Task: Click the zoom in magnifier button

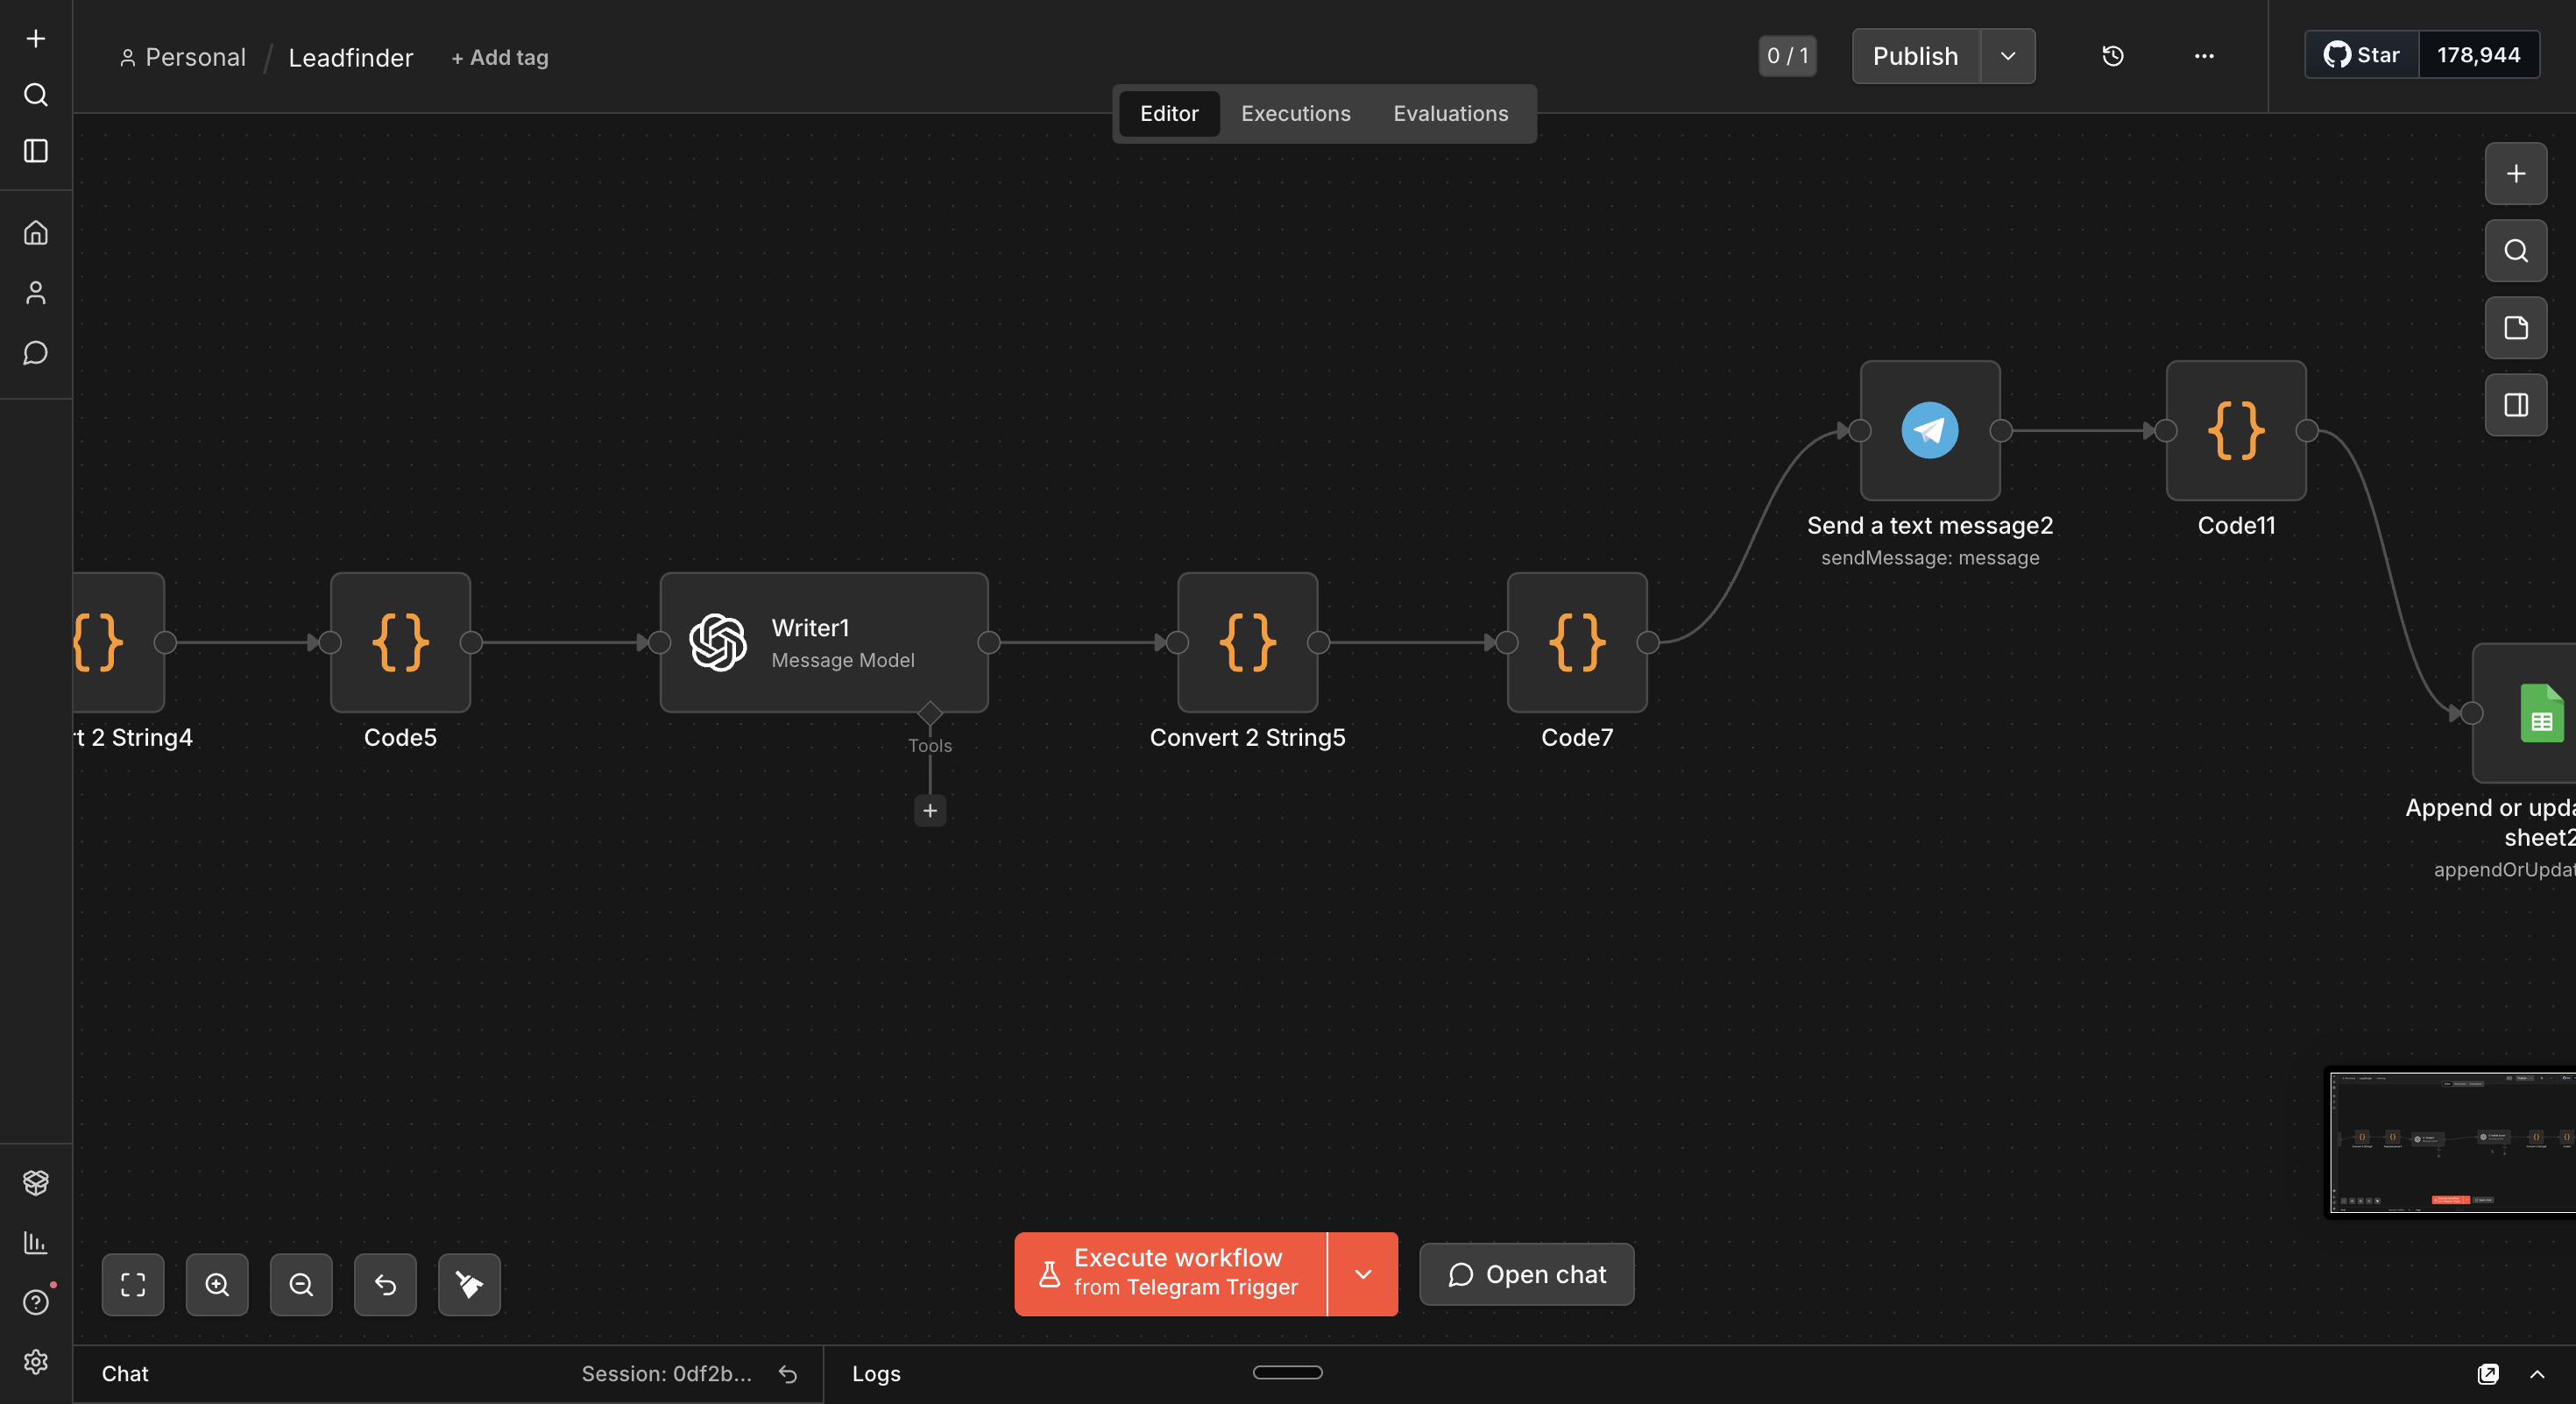Action: tap(217, 1284)
